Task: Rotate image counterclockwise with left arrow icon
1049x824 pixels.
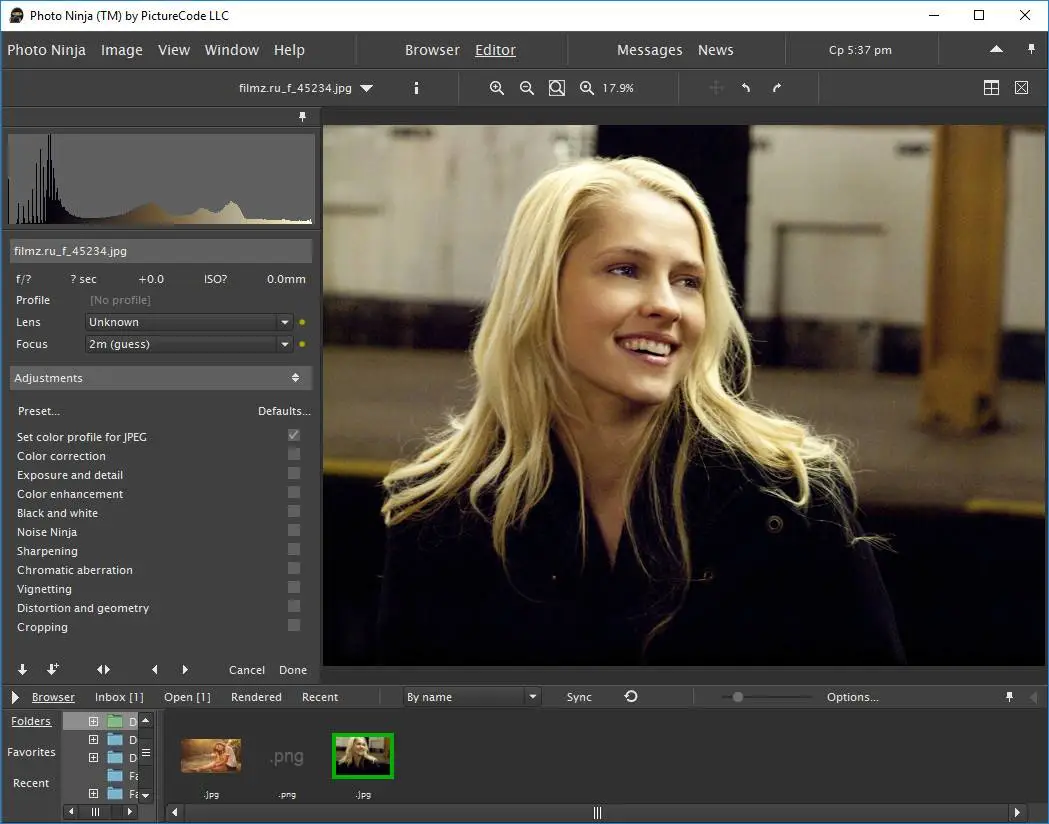Action: (746, 88)
